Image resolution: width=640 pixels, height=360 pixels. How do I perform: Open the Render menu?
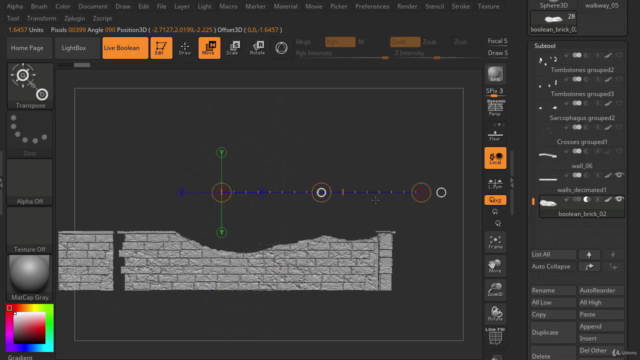(407, 7)
